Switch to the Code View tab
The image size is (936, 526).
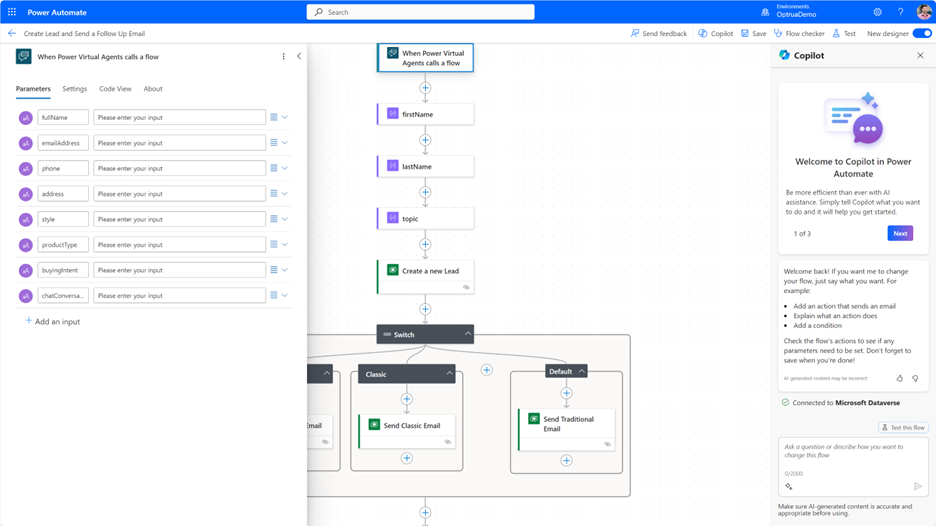point(115,88)
